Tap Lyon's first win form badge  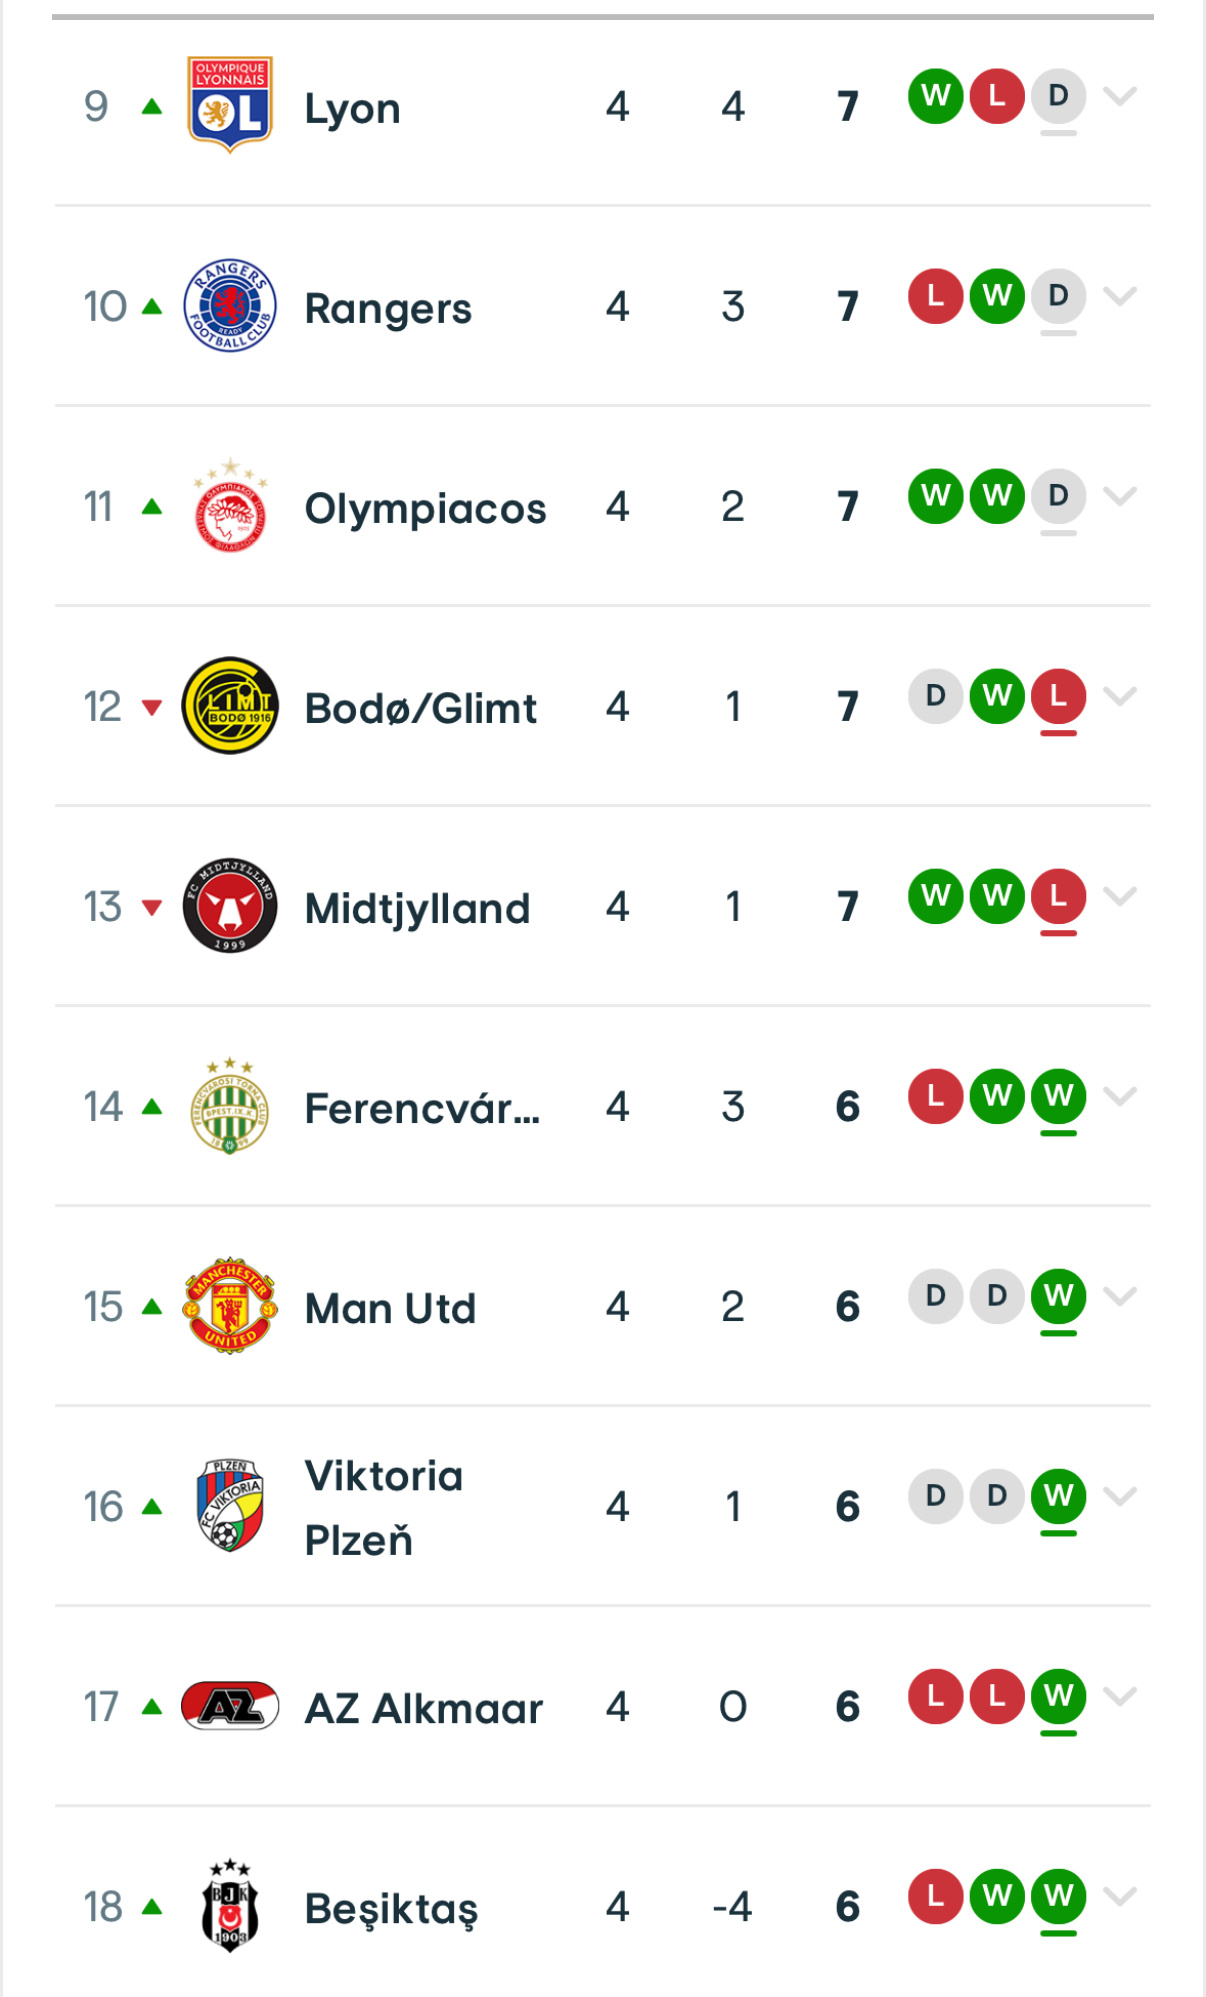pyautogui.click(x=936, y=96)
